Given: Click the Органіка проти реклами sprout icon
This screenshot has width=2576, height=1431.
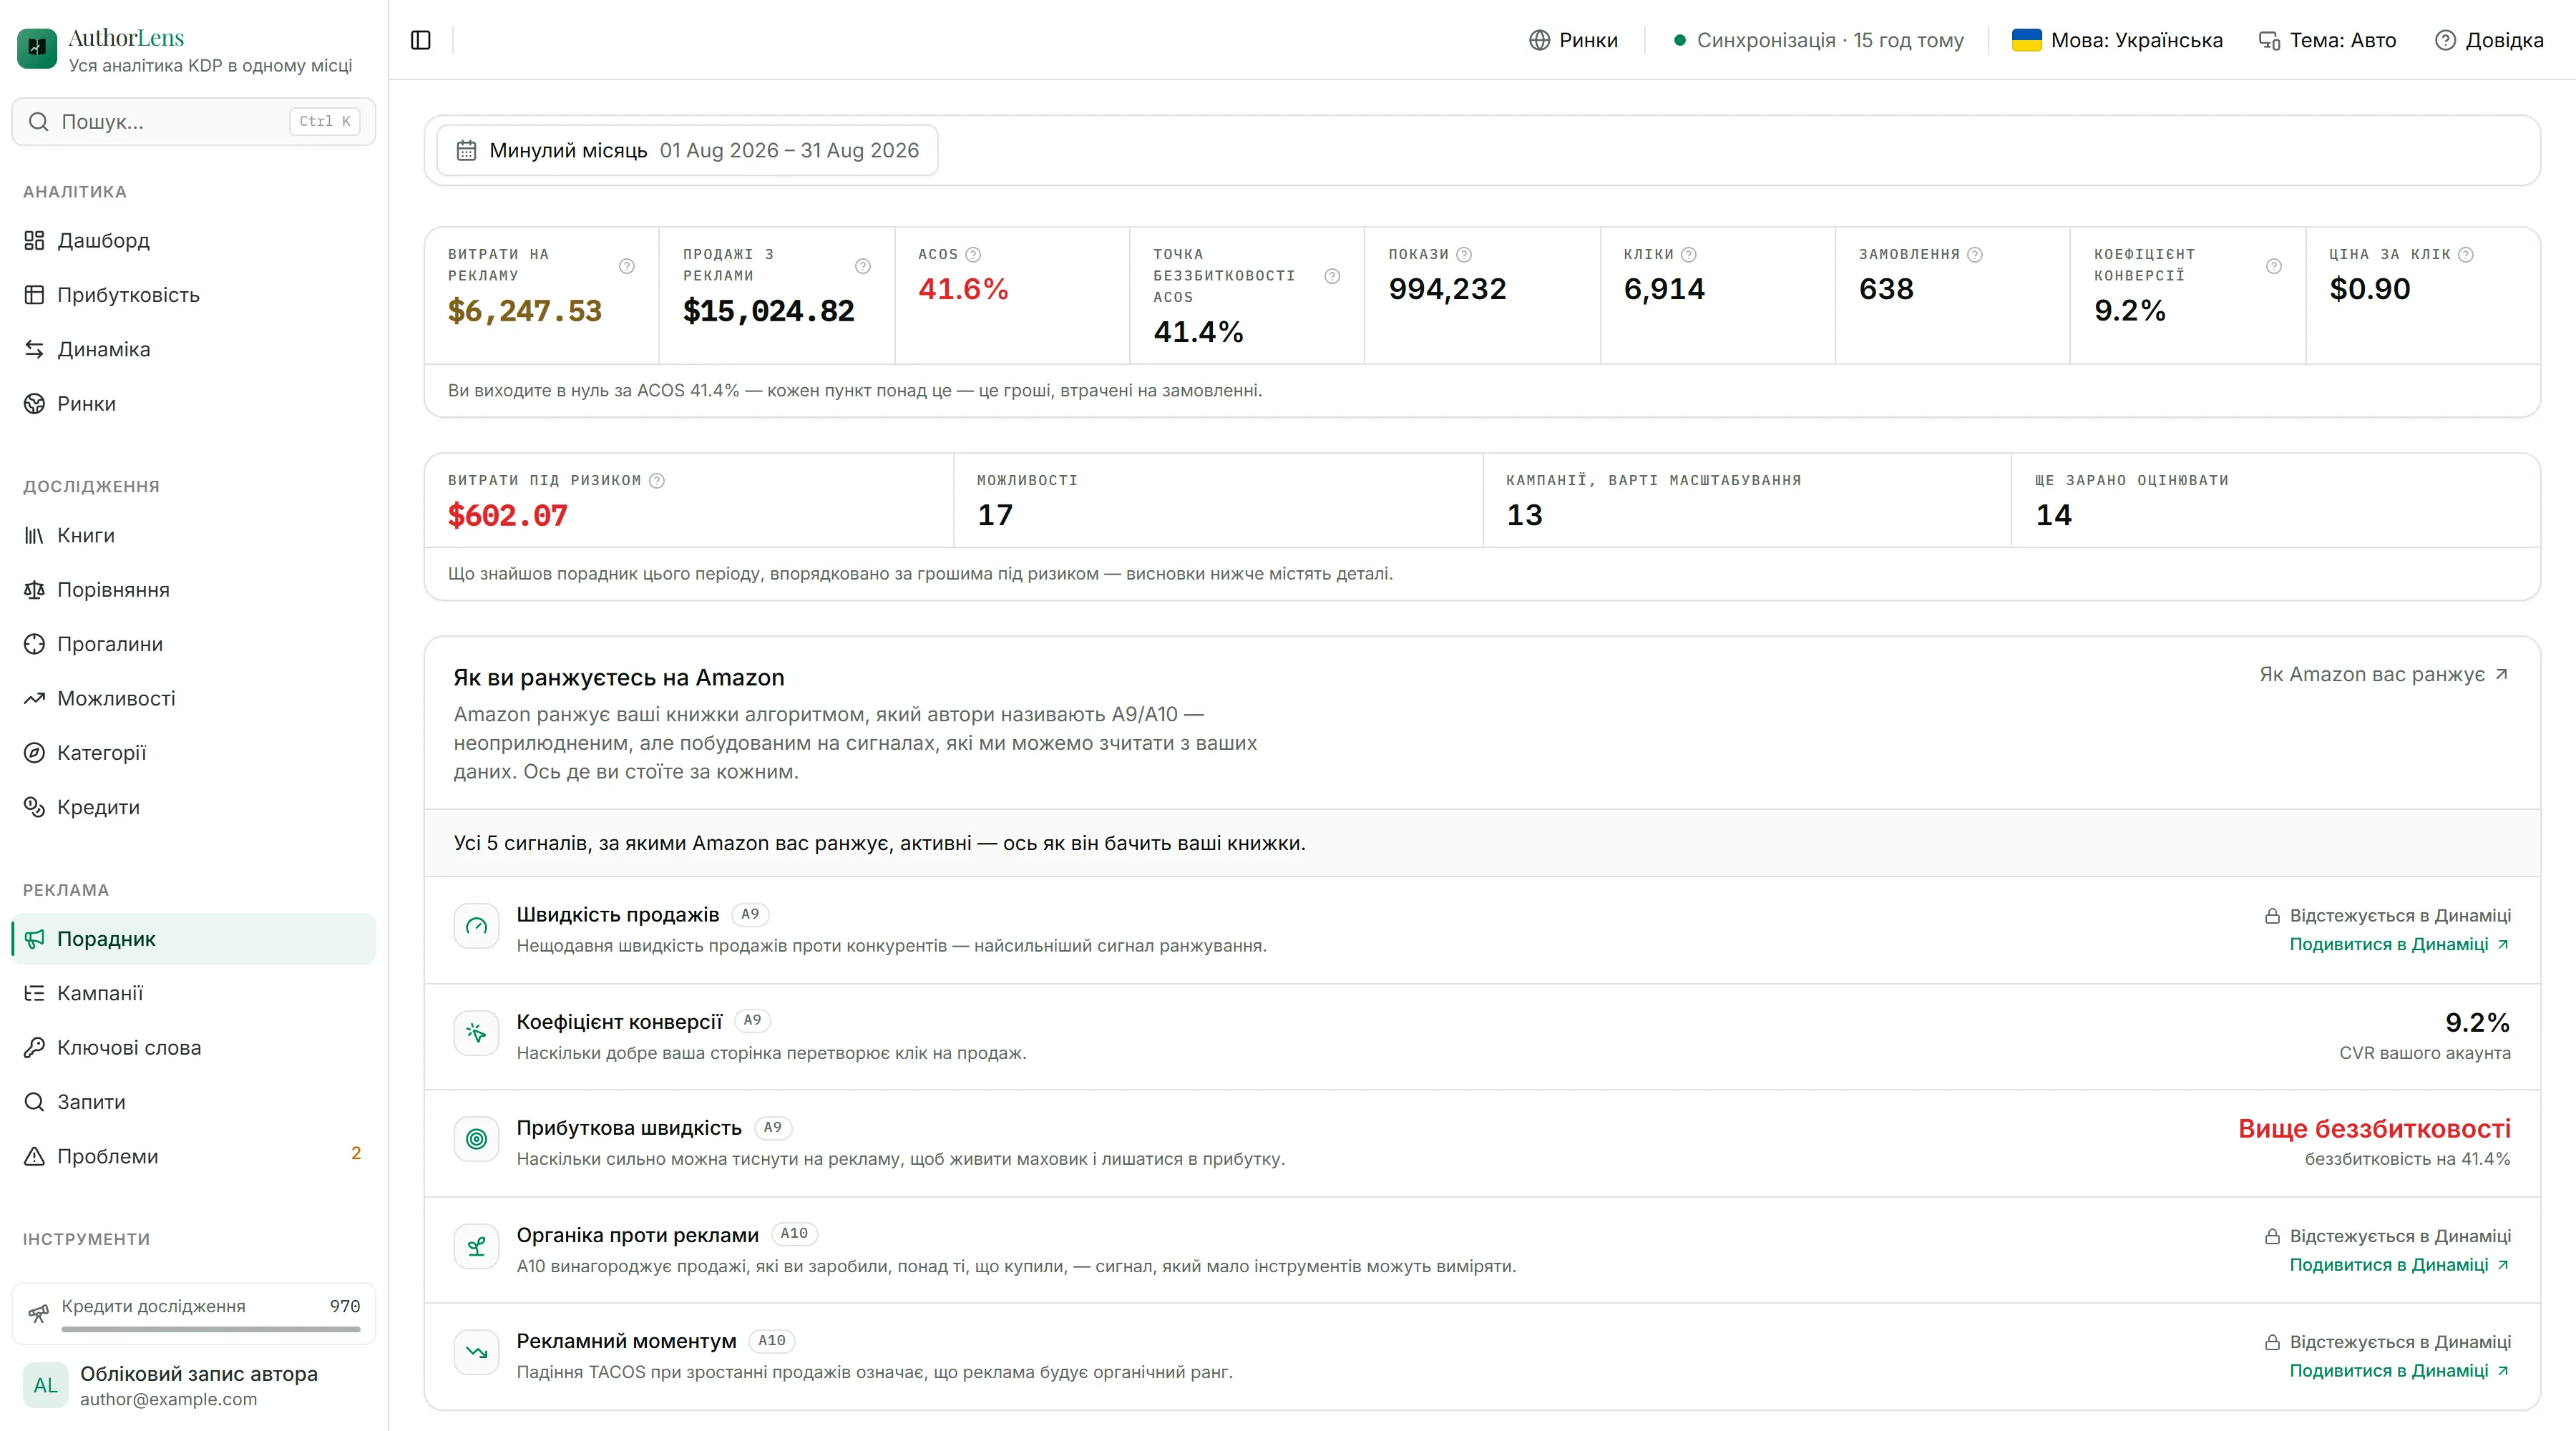Looking at the screenshot, I should [x=476, y=1246].
